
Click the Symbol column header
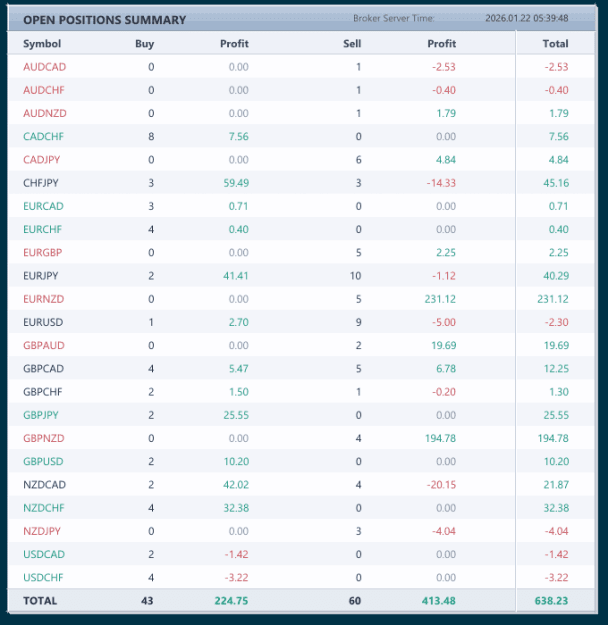(42, 43)
